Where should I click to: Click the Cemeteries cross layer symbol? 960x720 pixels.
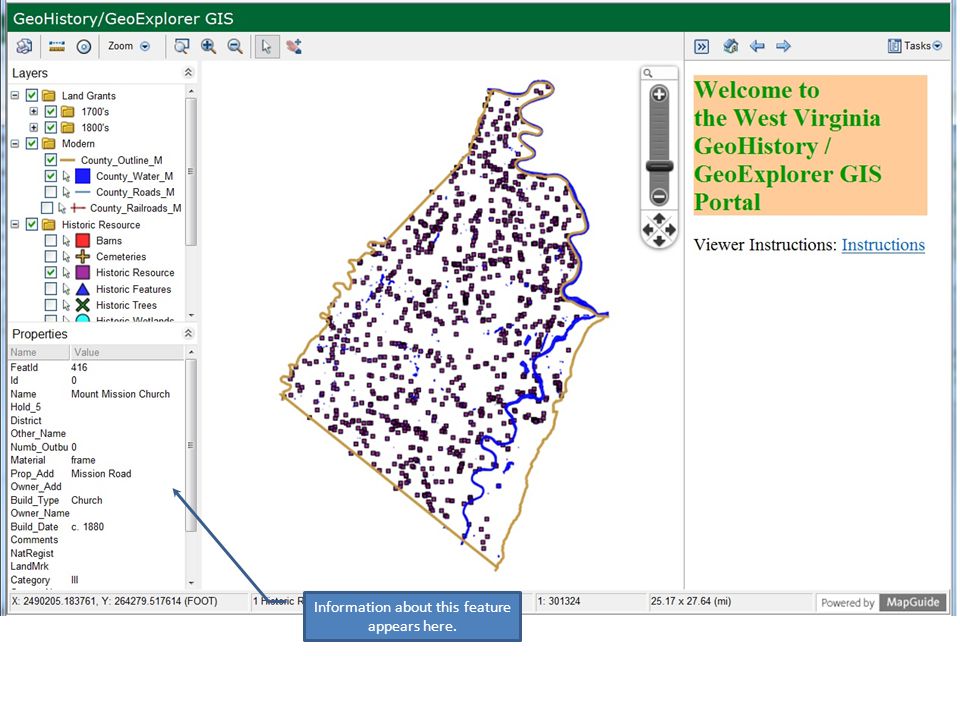point(83,257)
